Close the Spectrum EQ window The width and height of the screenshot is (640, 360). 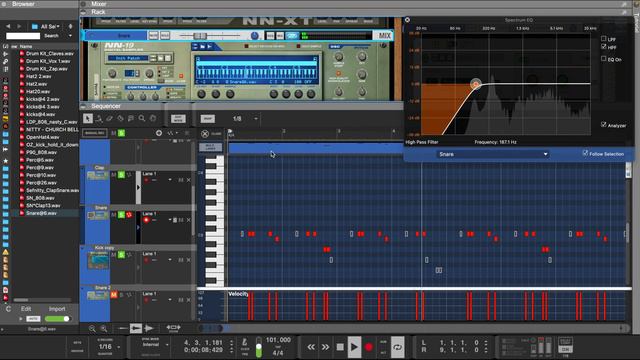pyautogui.click(x=407, y=20)
